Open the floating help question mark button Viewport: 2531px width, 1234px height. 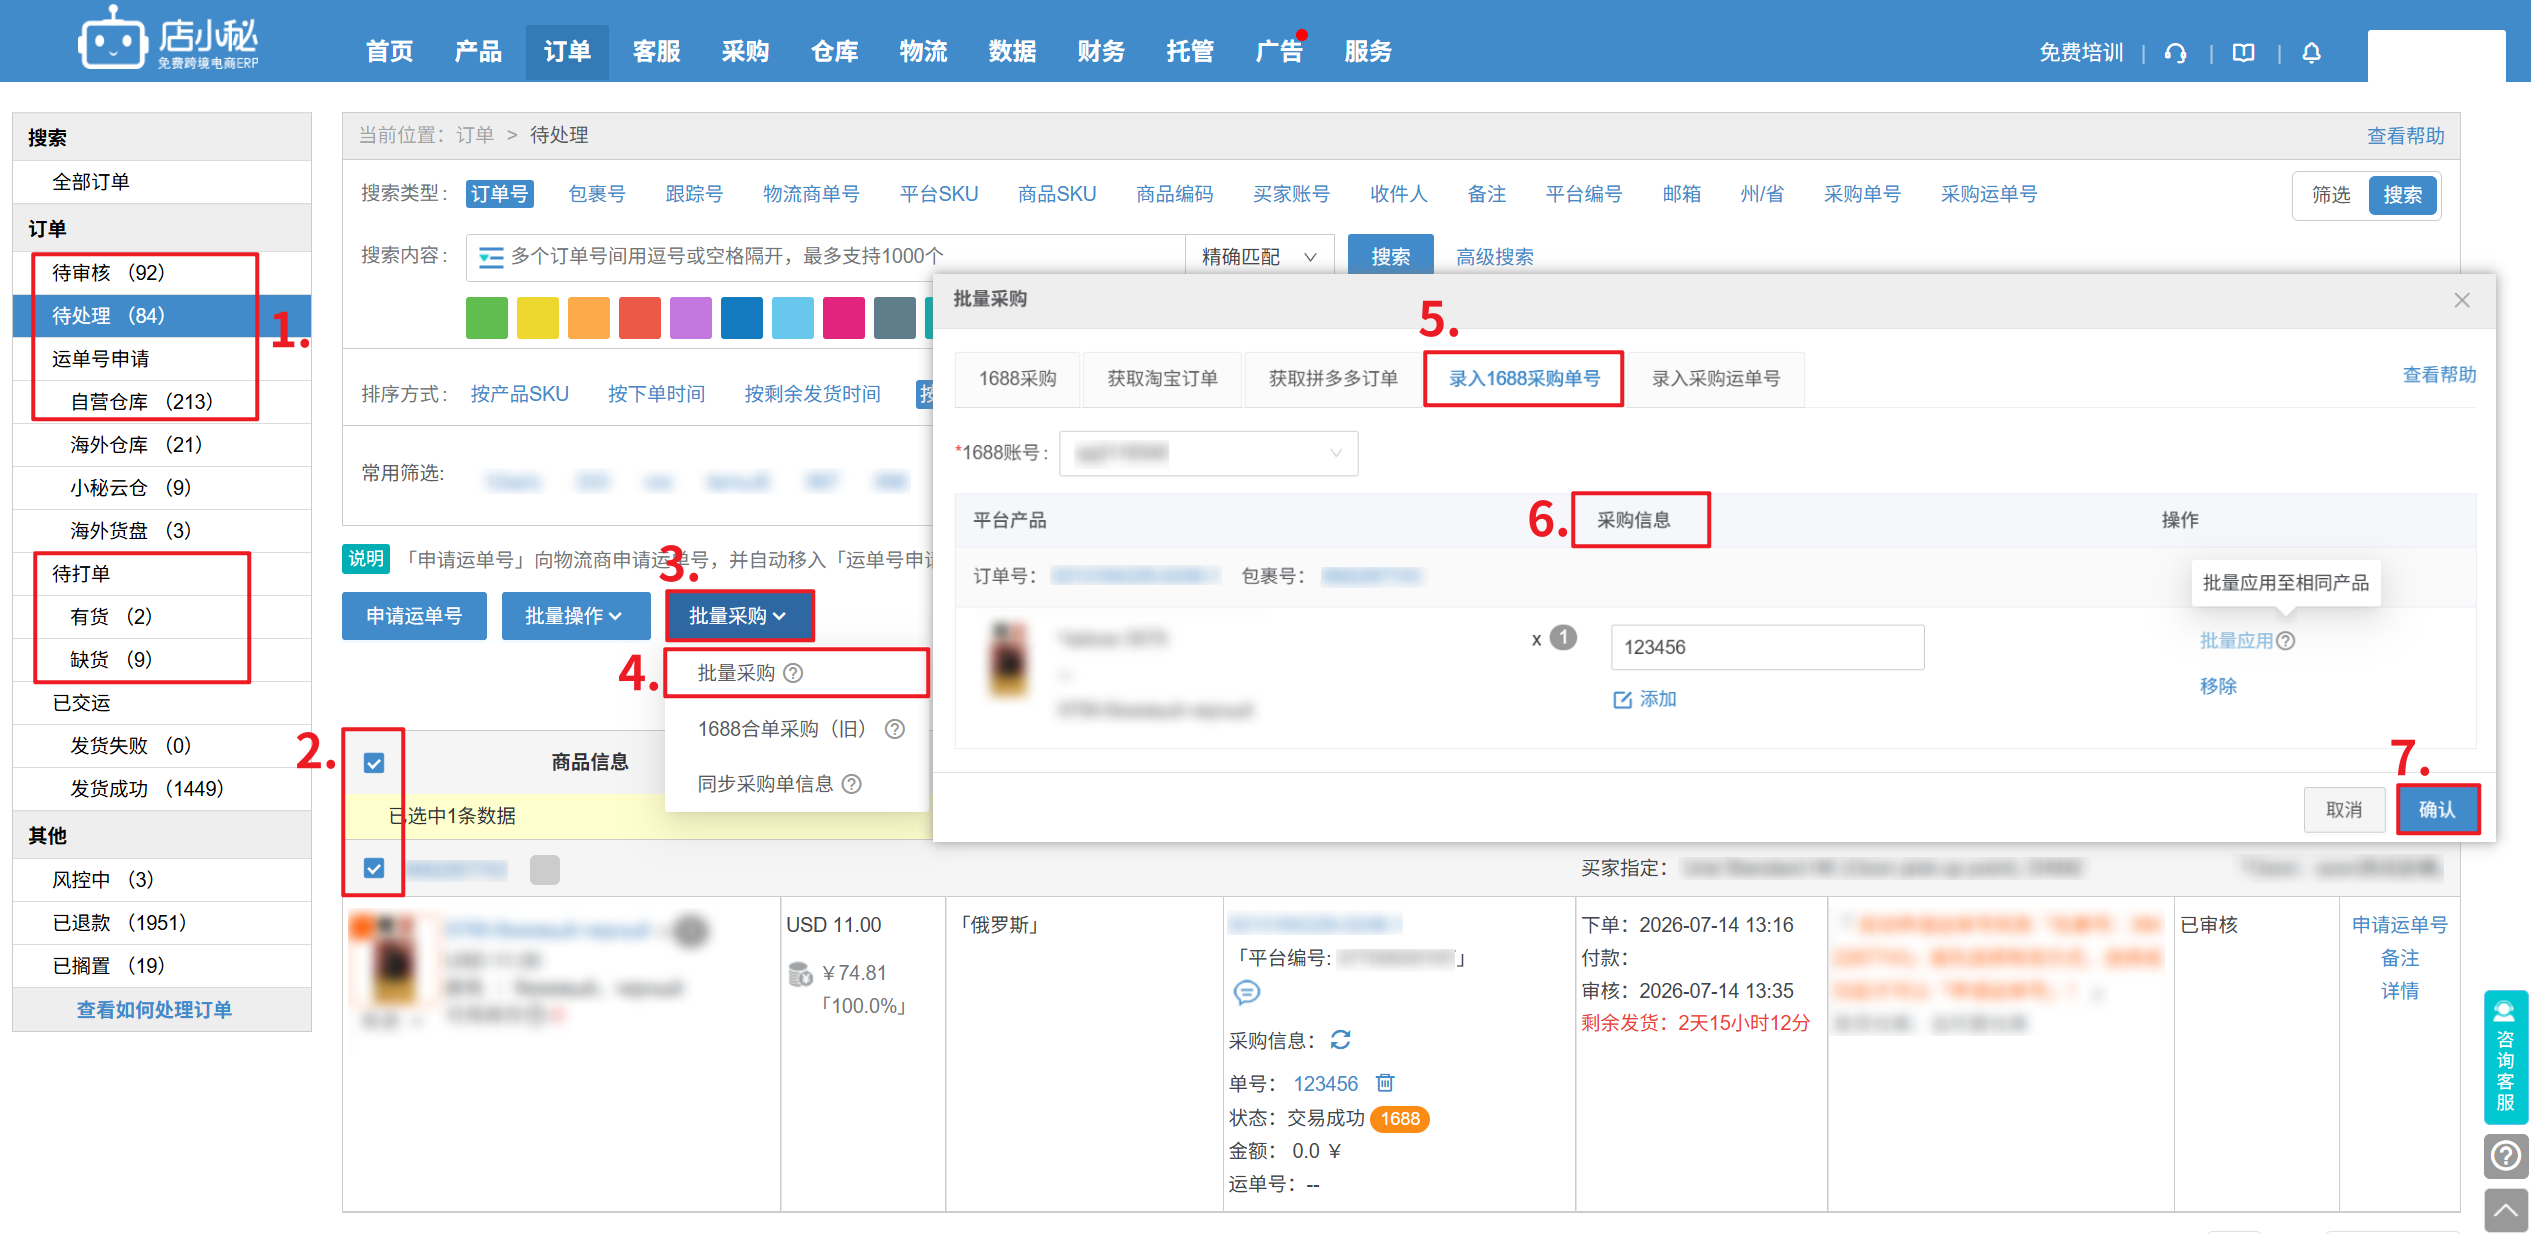(2505, 1157)
